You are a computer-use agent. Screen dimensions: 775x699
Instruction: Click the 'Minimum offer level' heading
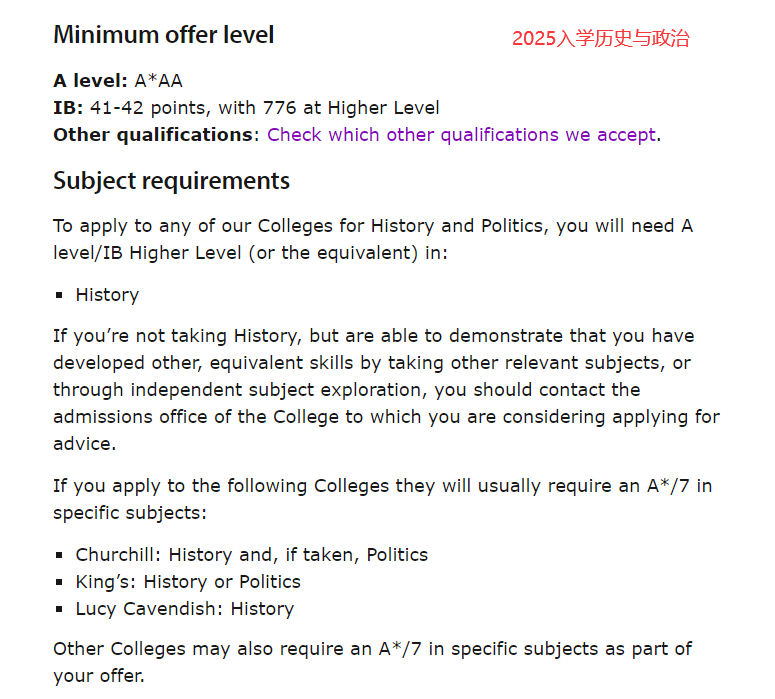[164, 35]
